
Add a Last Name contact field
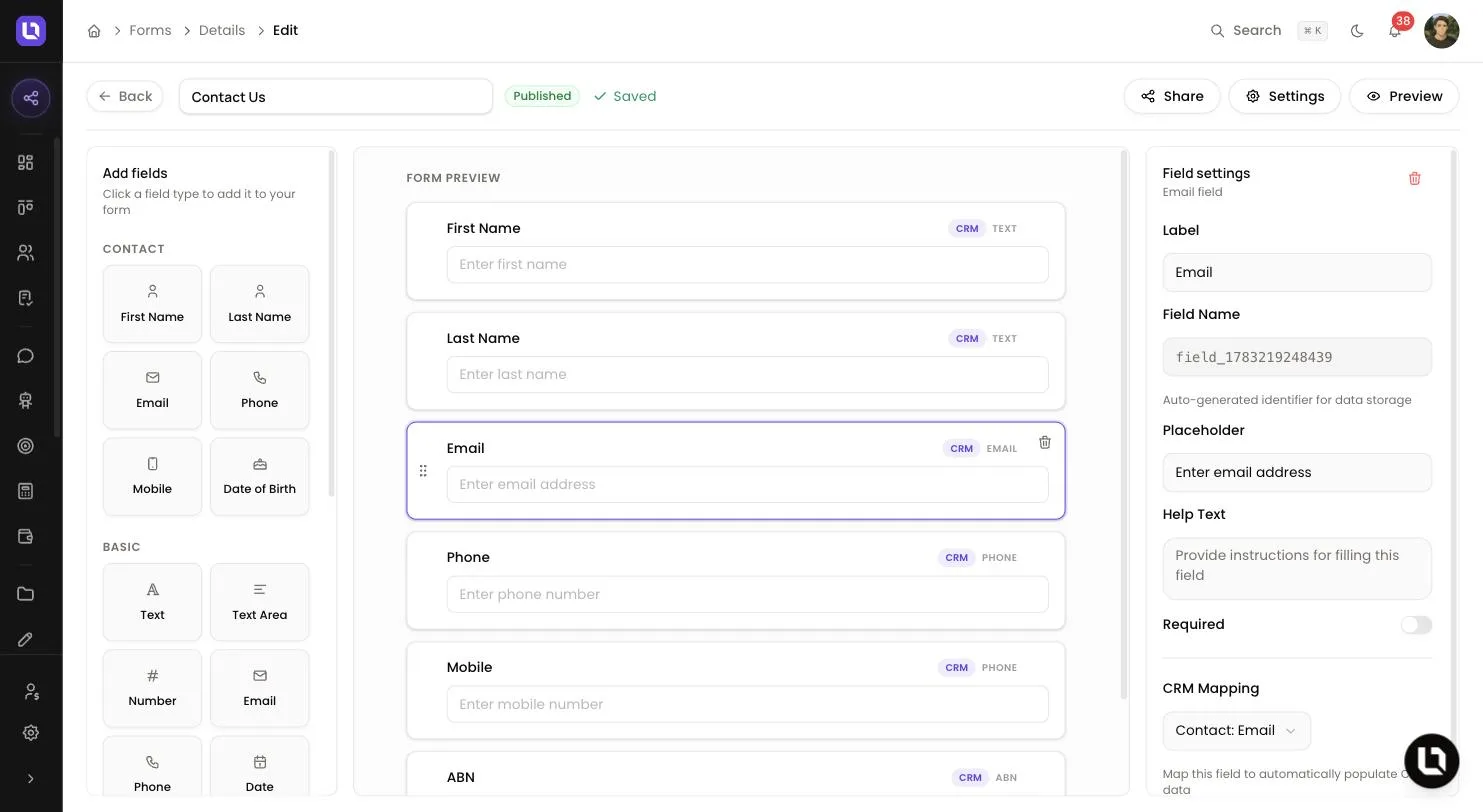pyautogui.click(x=260, y=304)
